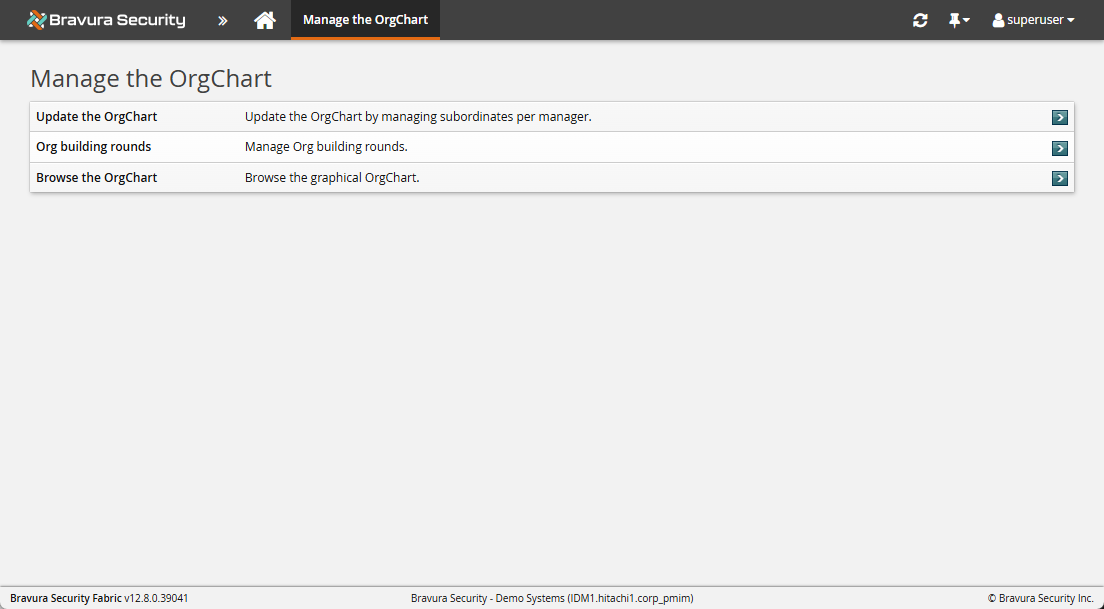Image resolution: width=1104 pixels, height=609 pixels.
Task: Select the Manage the OrgChart tab
Action: point(365,19)
